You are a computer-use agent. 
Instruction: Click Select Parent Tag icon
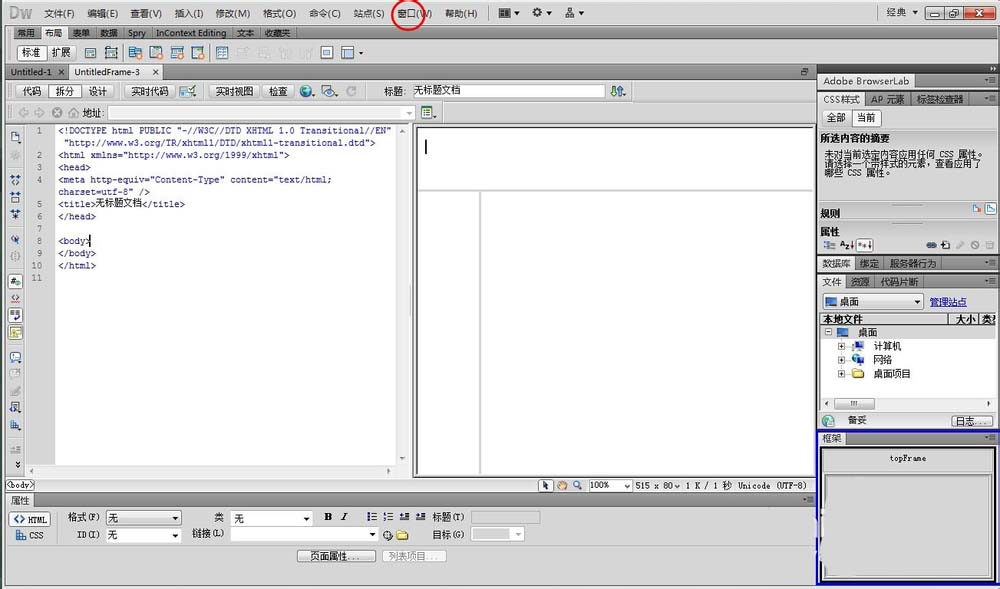(x=15, y=240)
